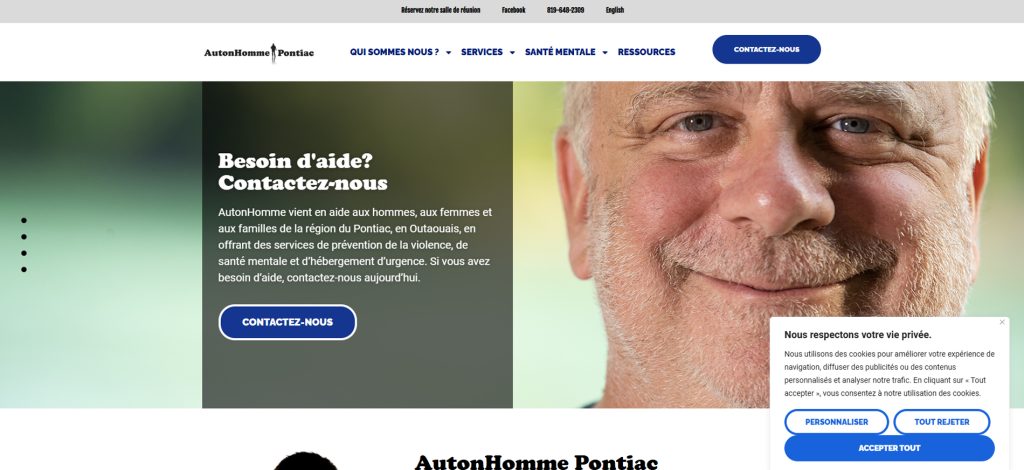Screen dimensions: 1024x470
Task: Open the Ressources menu item
Action: pos(647,52)
